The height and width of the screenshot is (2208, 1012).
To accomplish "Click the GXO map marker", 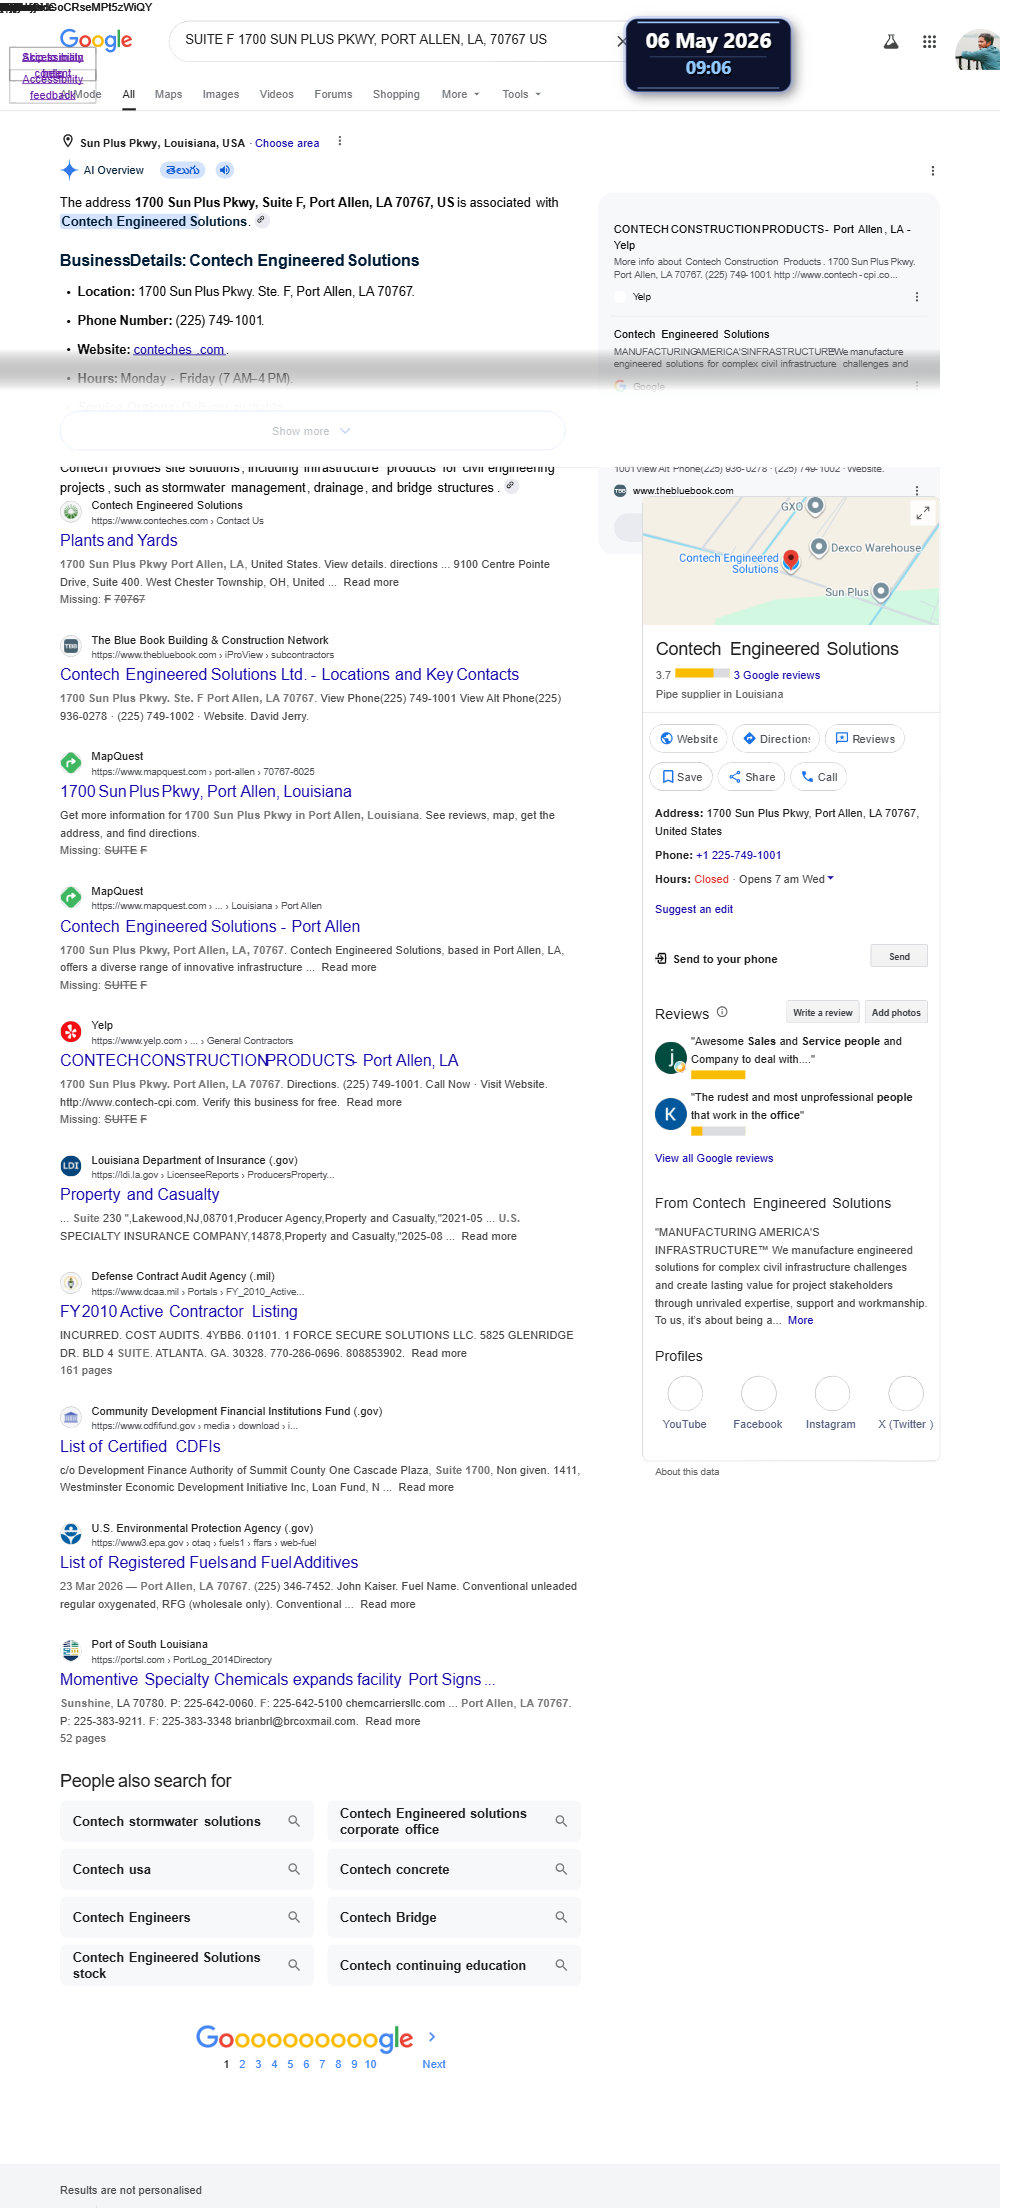I will coord(815,505).
